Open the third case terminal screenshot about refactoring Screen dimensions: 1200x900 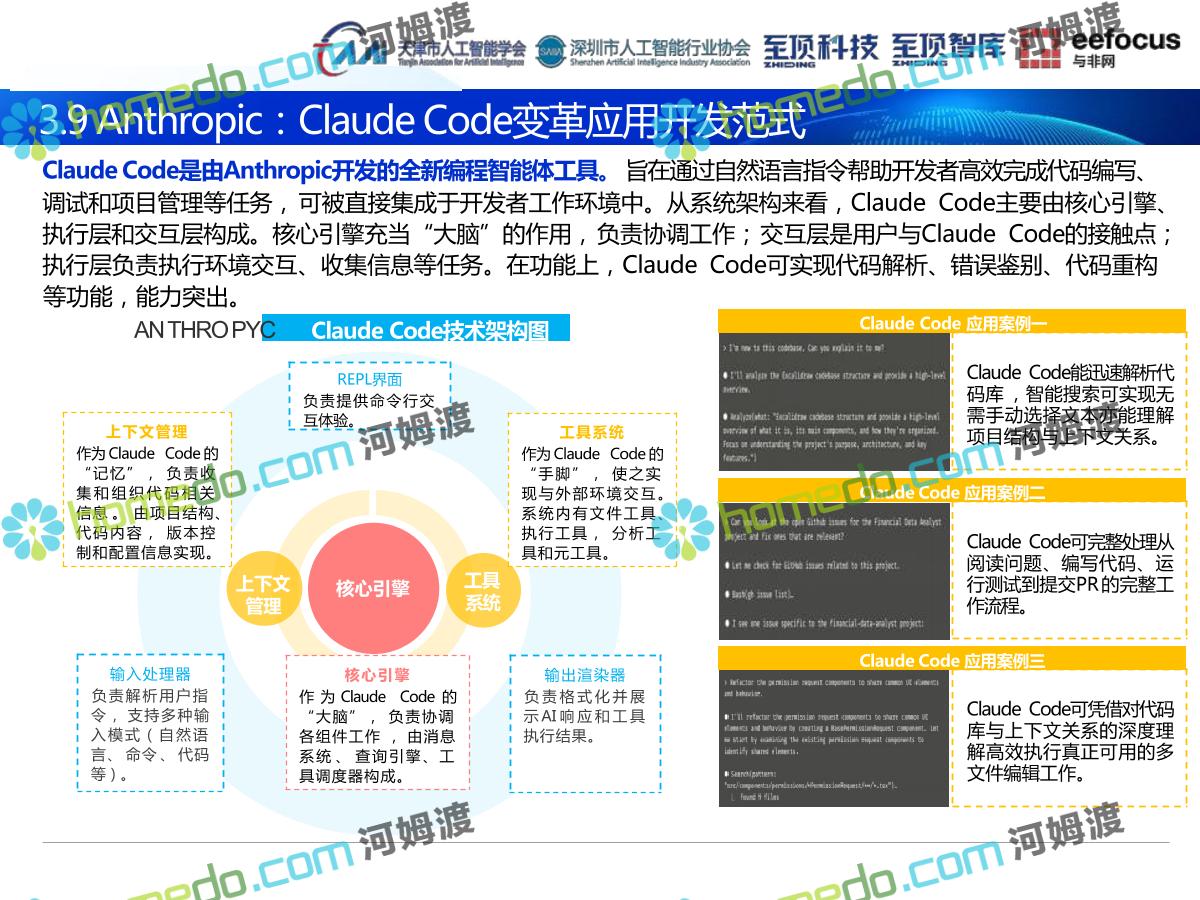pyautogui.click(x=834, y=740)
